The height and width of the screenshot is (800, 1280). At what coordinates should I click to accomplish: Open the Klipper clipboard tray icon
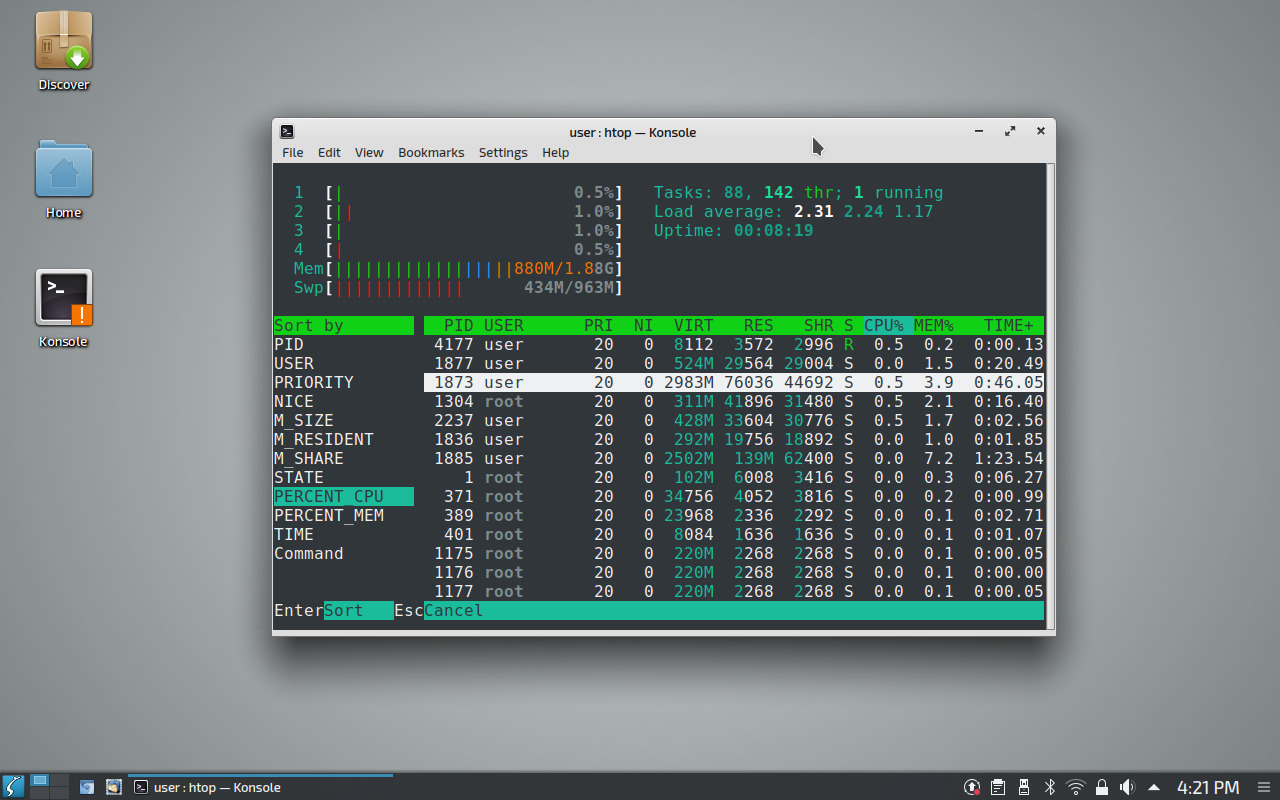coord(997,787)
